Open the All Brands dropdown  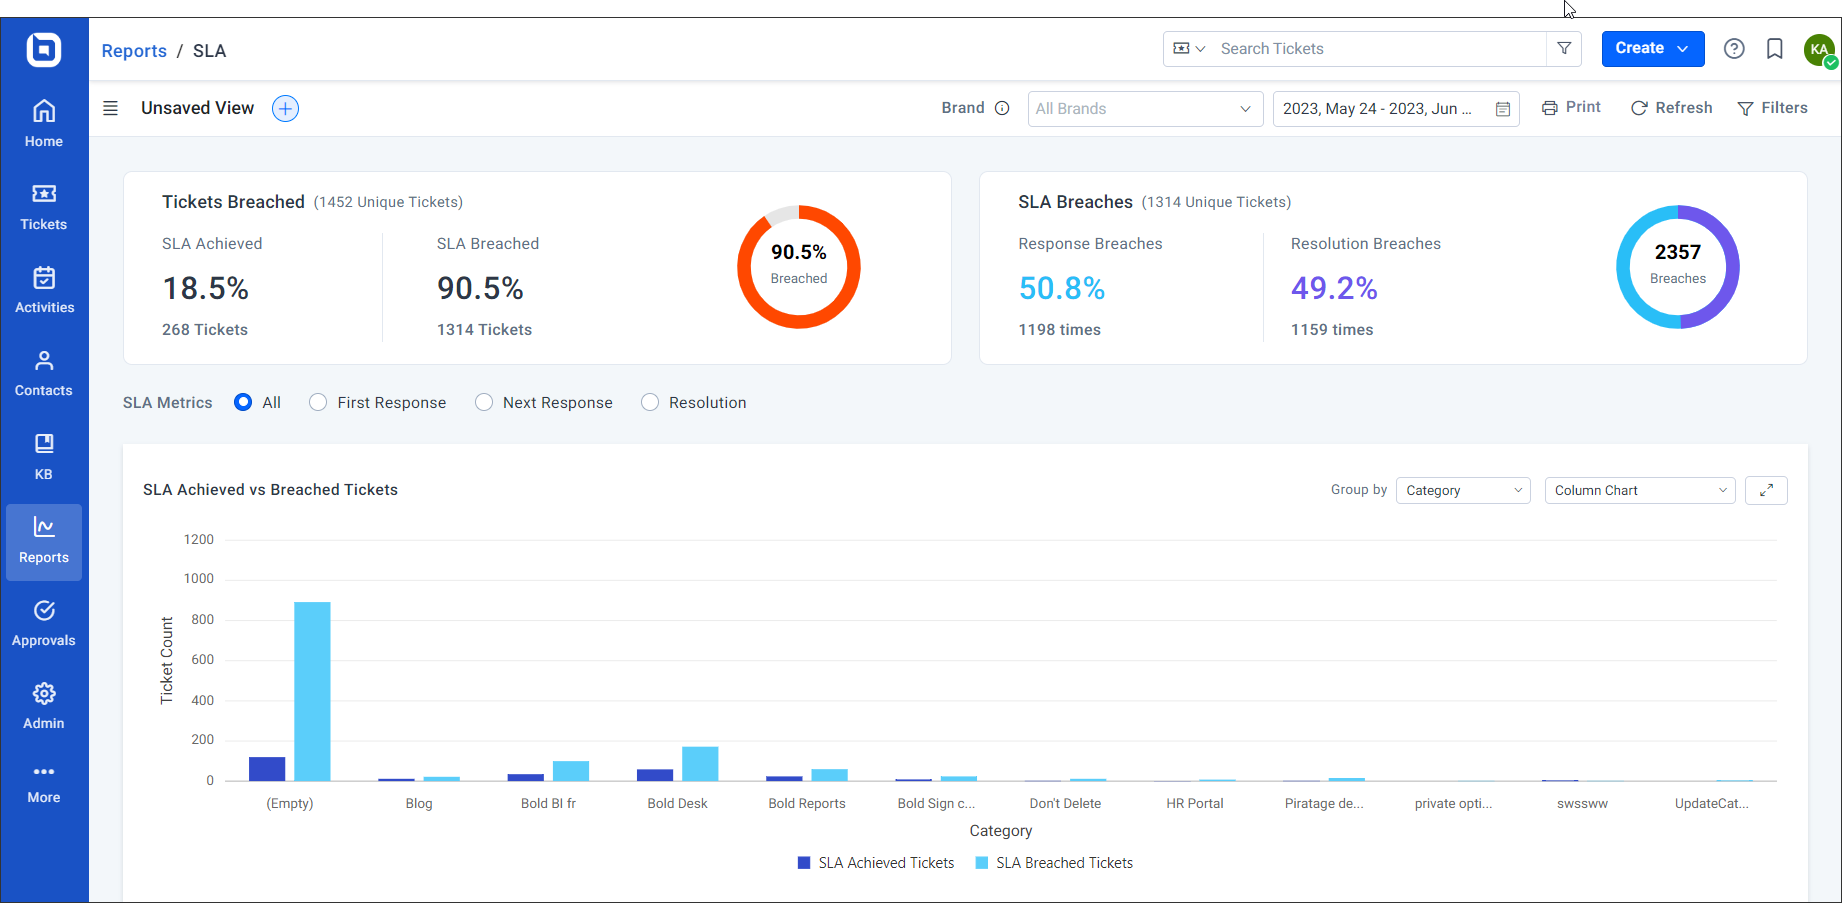pyautogui.click(x=1145, y=109)
